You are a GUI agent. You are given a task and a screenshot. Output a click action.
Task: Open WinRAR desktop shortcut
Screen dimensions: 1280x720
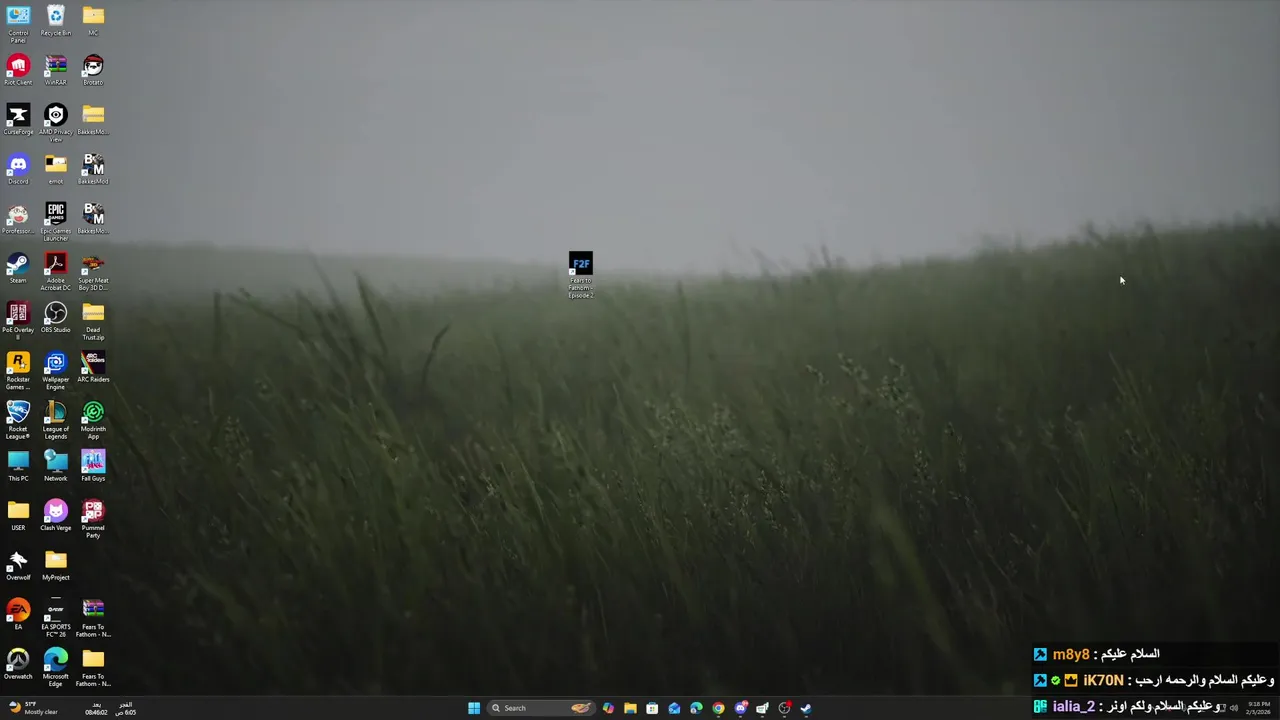55,70
